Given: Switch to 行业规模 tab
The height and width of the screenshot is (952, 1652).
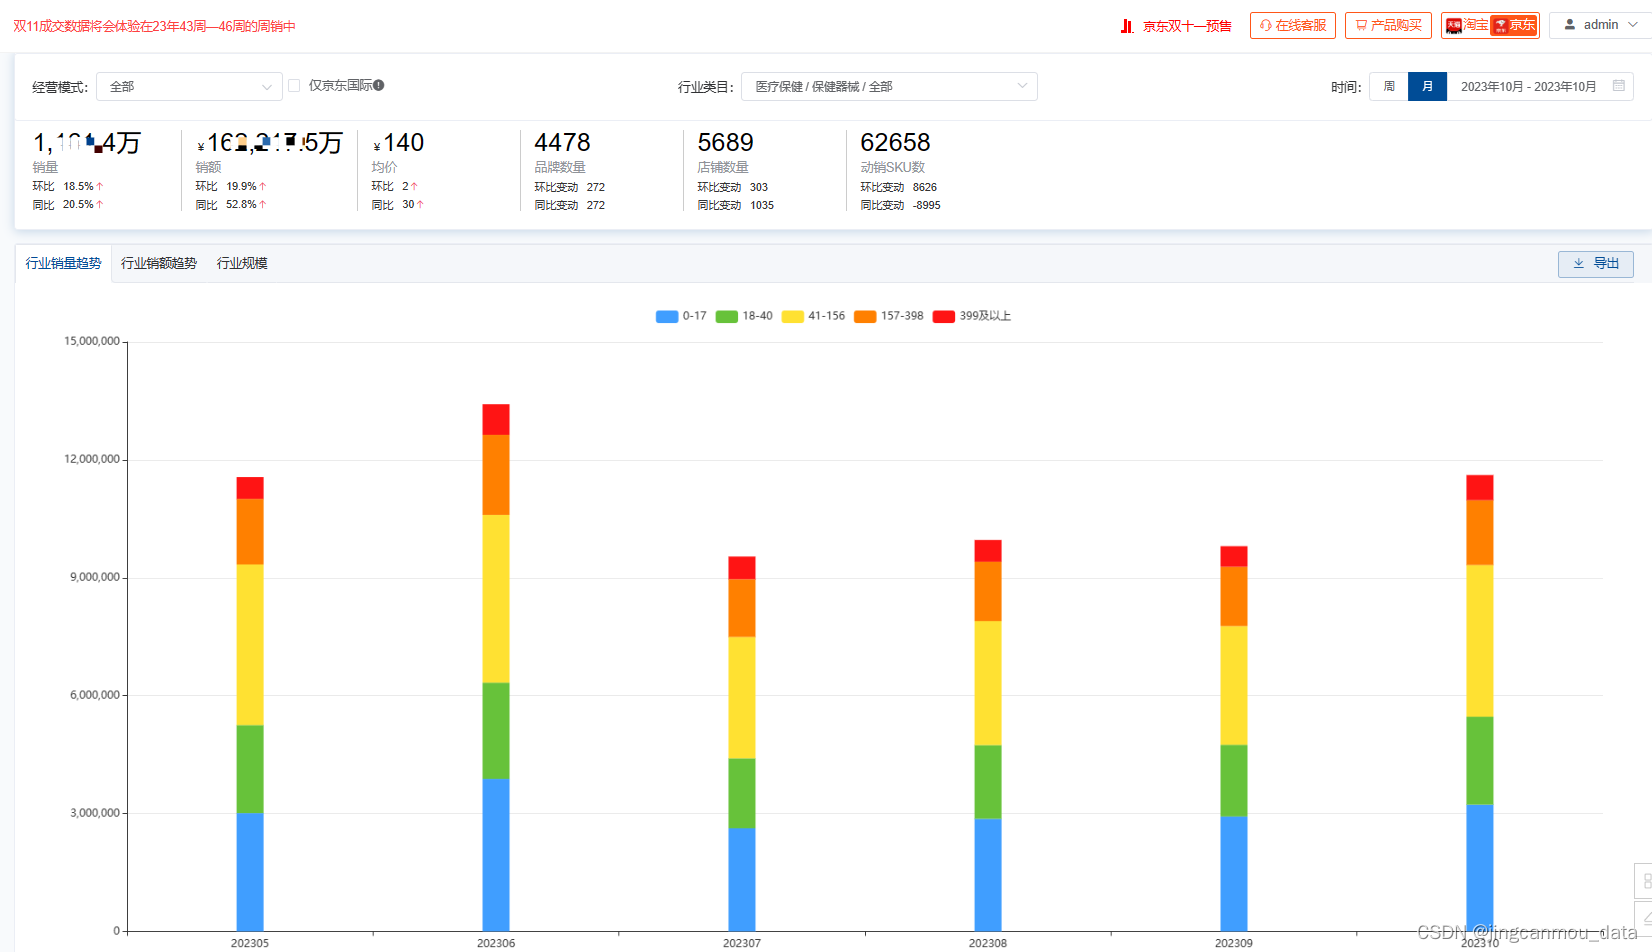Looking at the screenshot, I should tap(242, 263).
